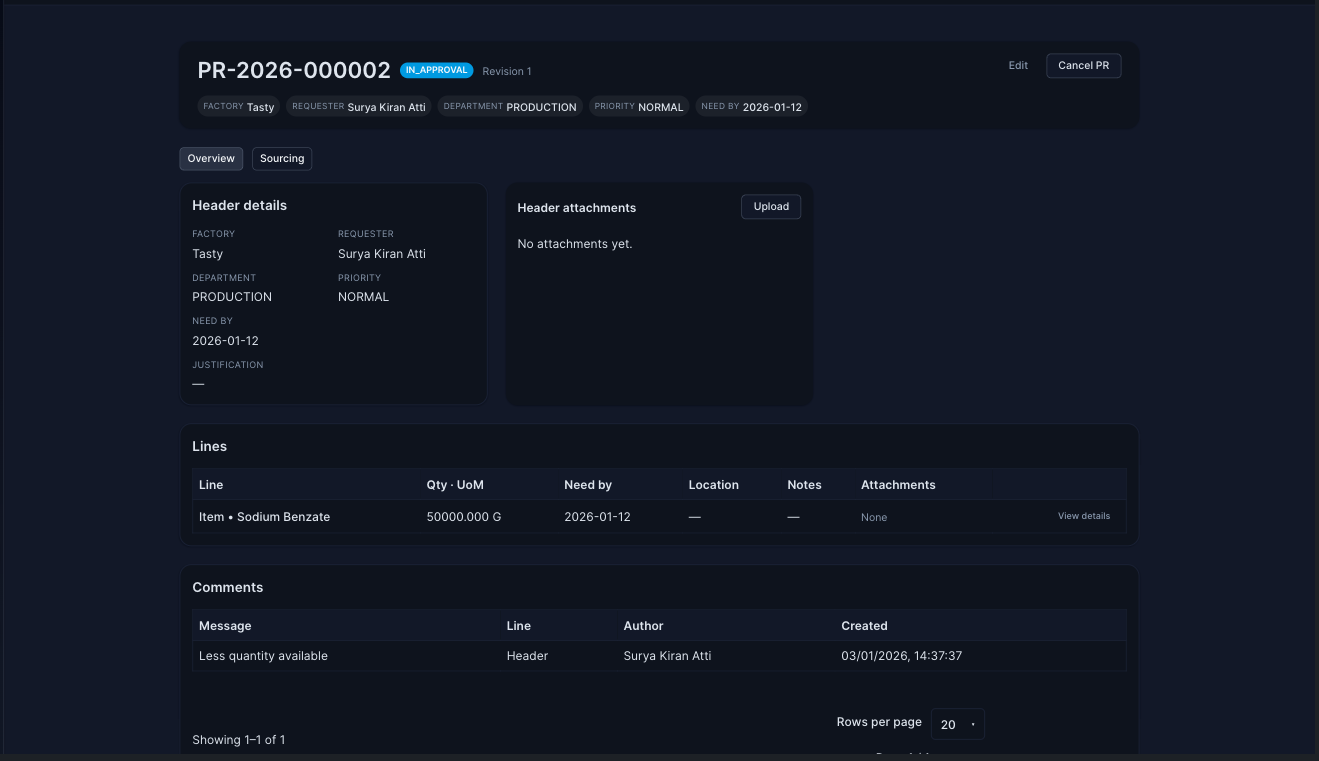
Task: Click the Qty · UoM column header
Action: coord(455,485)
